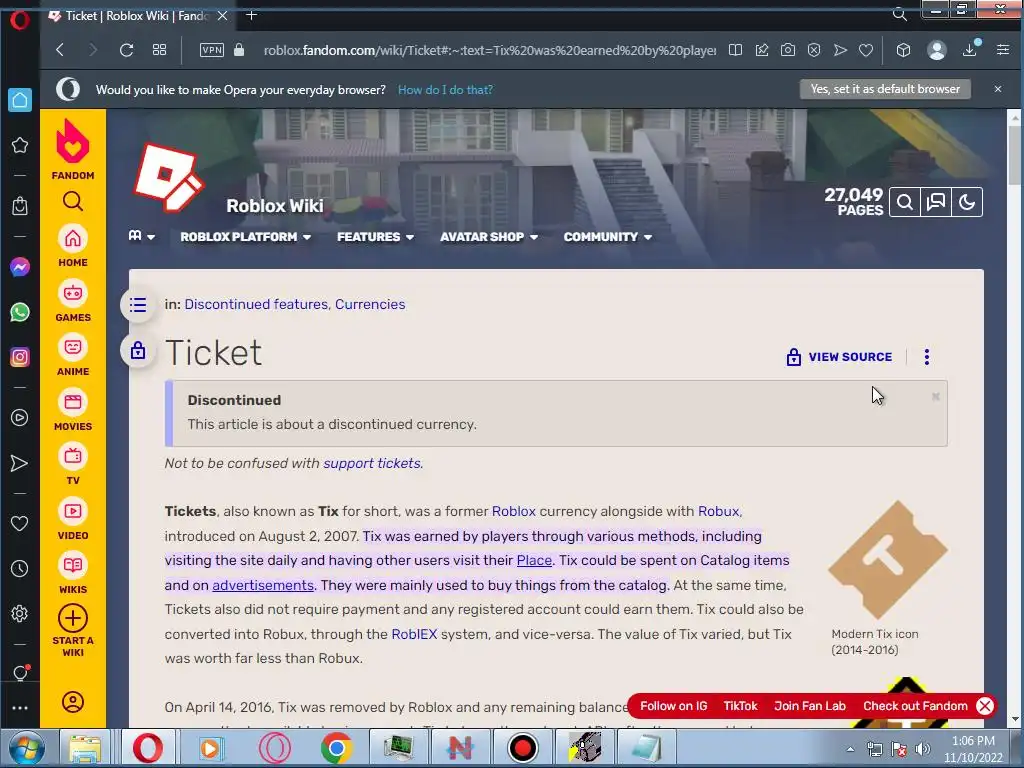Open the downloads panel
This screenshot has width=1024, height=768.
[970, 49]
